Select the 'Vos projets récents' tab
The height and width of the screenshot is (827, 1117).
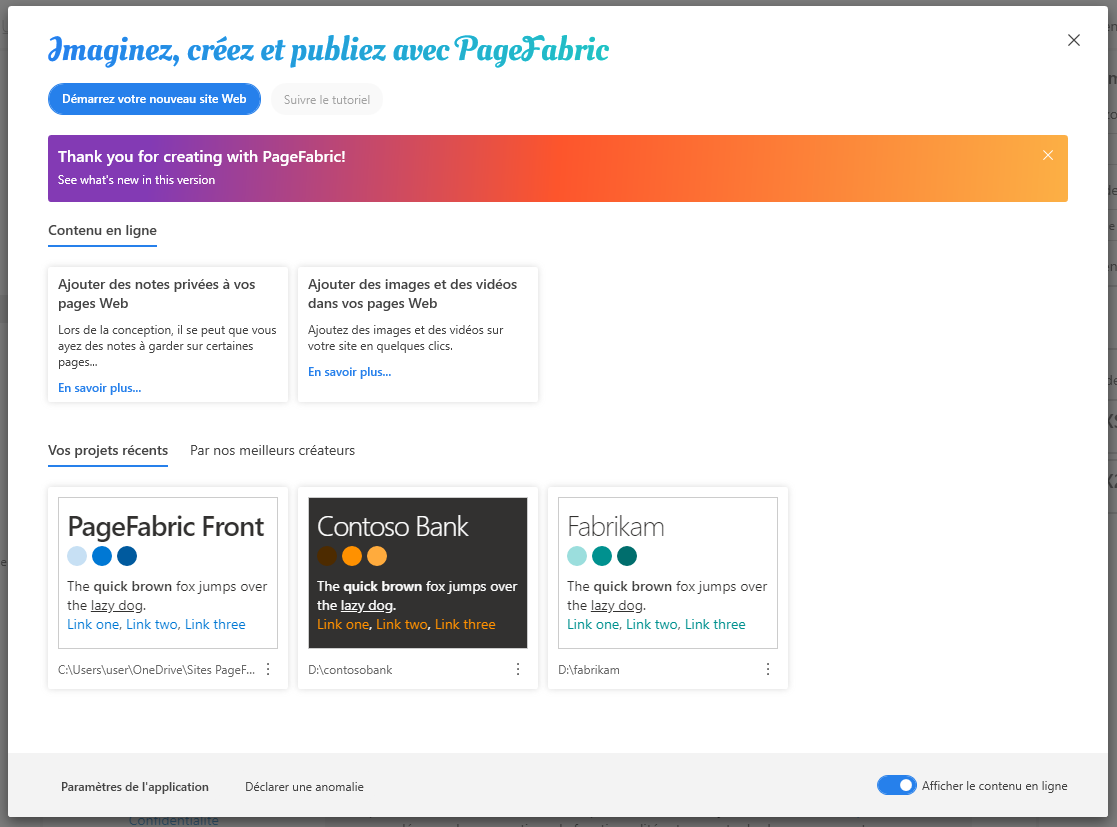click(x=107, y=450)
